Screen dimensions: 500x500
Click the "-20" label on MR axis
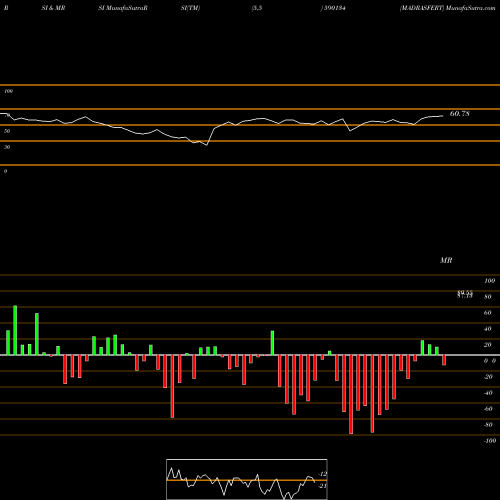[x=488, y=377]
